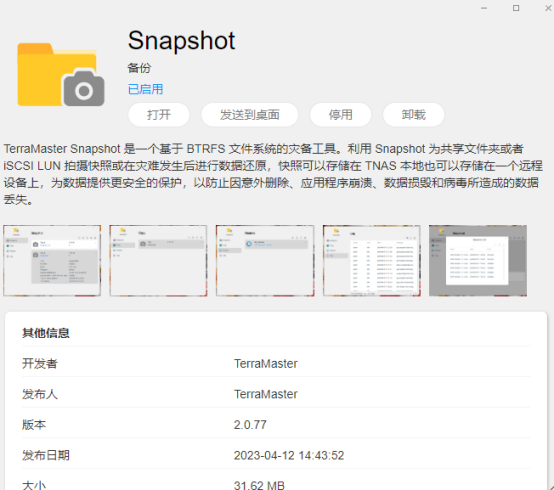The image size is (554, 490).
Task: Click 发送到桌面 to send to desktop
Action: (x=249, y=115)
